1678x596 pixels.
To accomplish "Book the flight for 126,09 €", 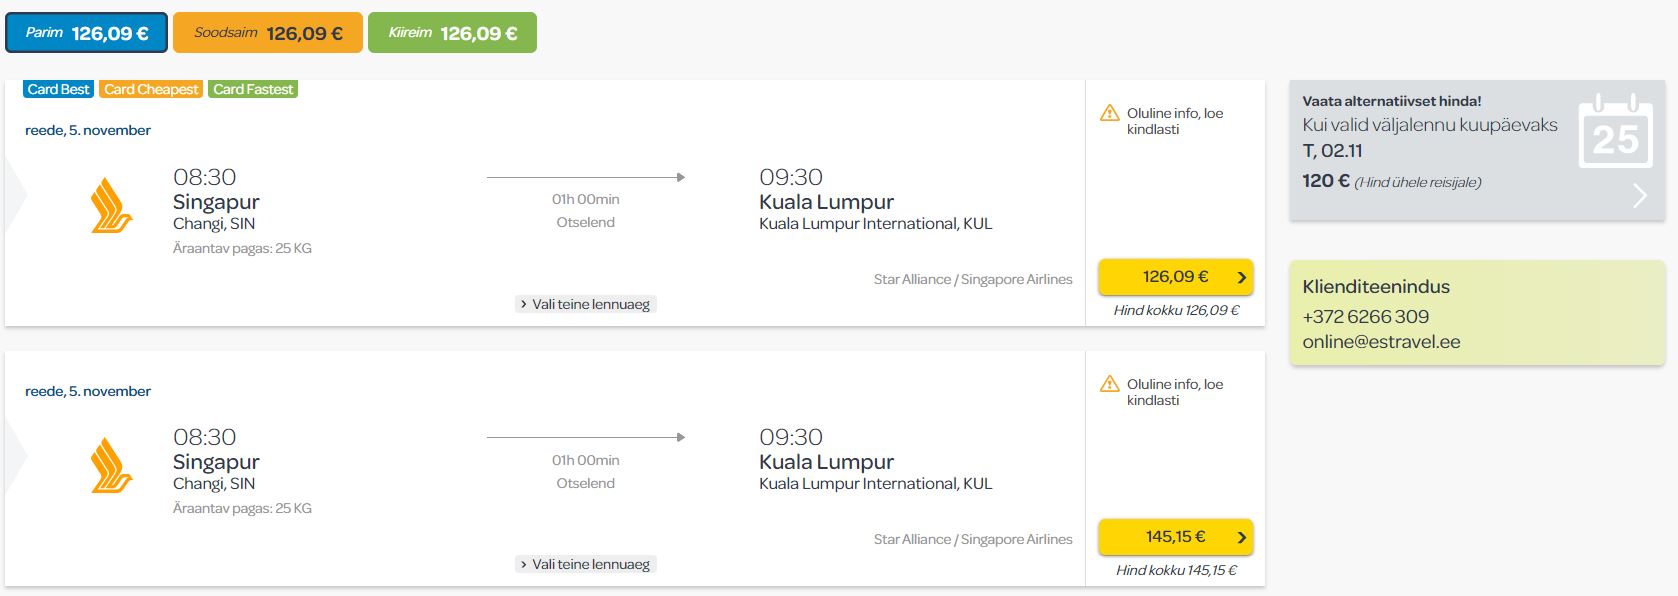I will click(1175, 277).
